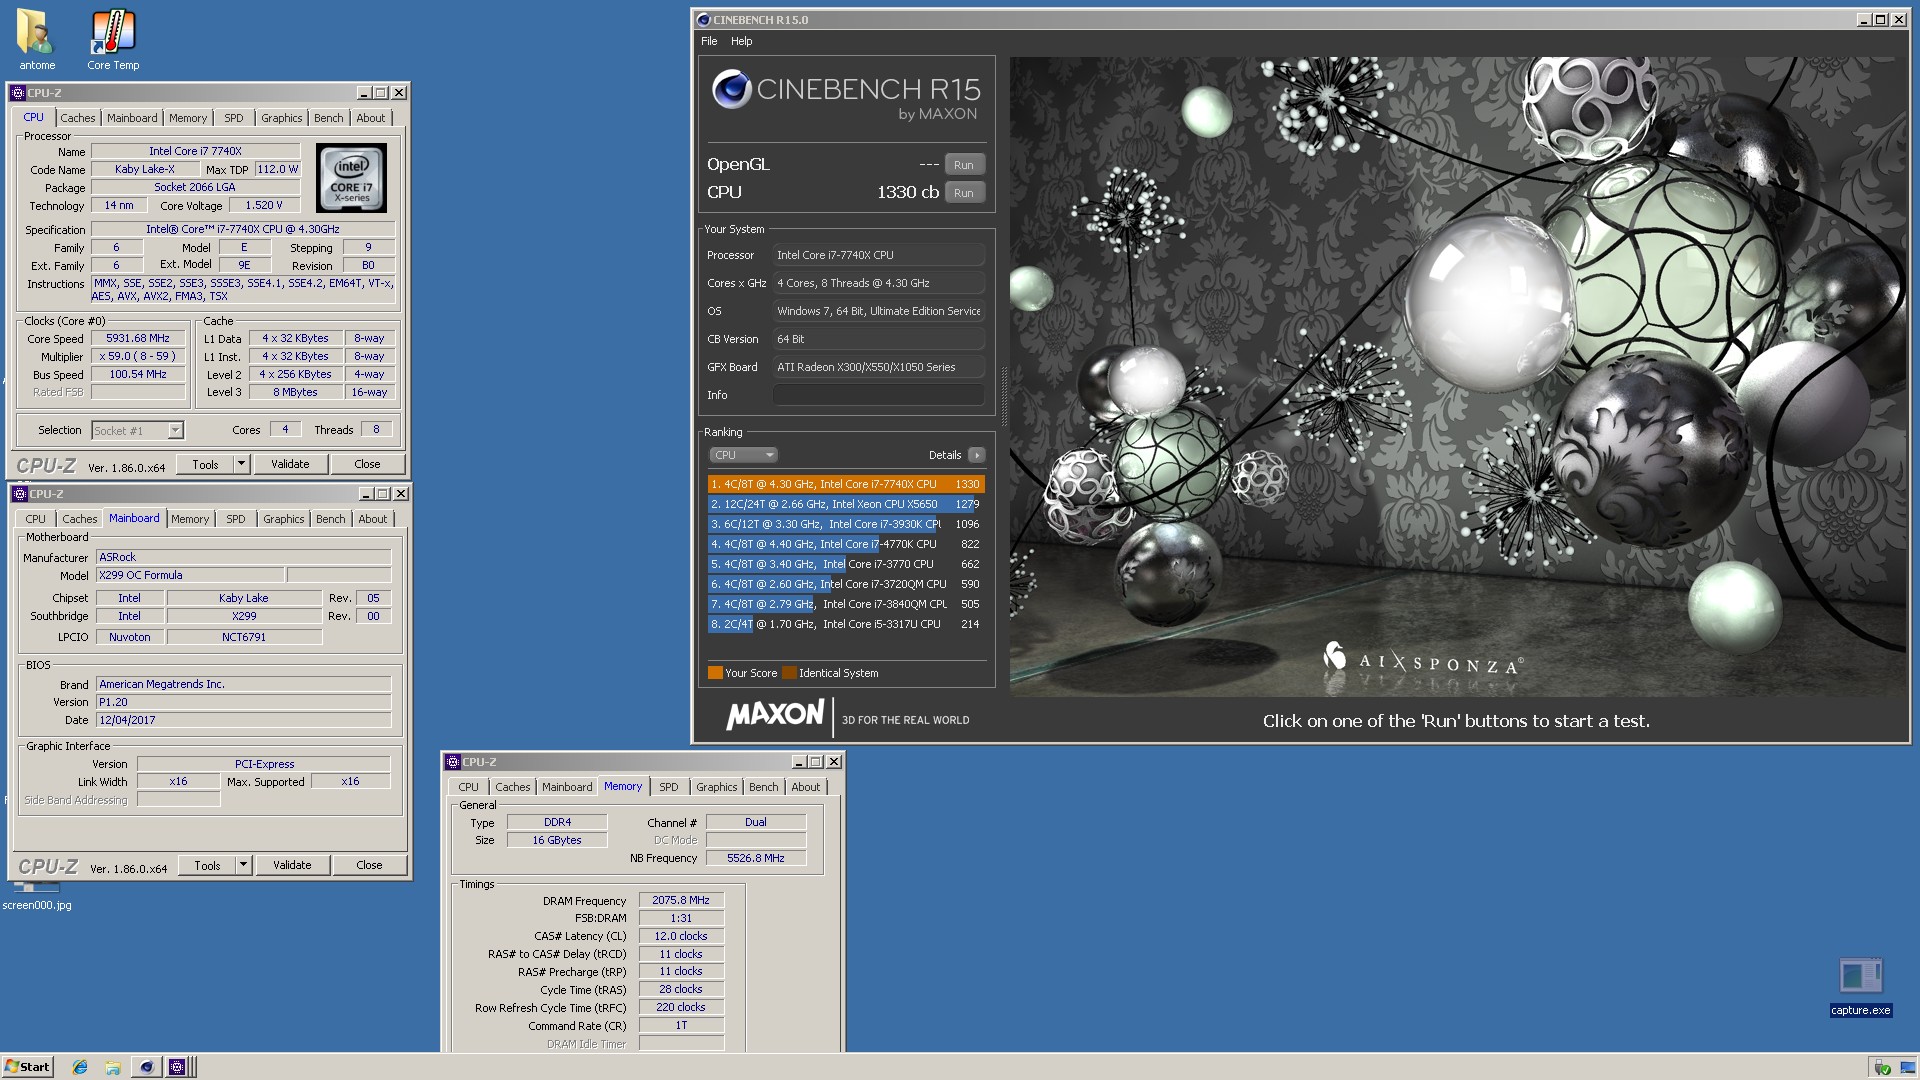Open Internet Explorer from taskbar
Image resolution: width=1920 pixels, height=1080 pixels.
[80, 1067]
